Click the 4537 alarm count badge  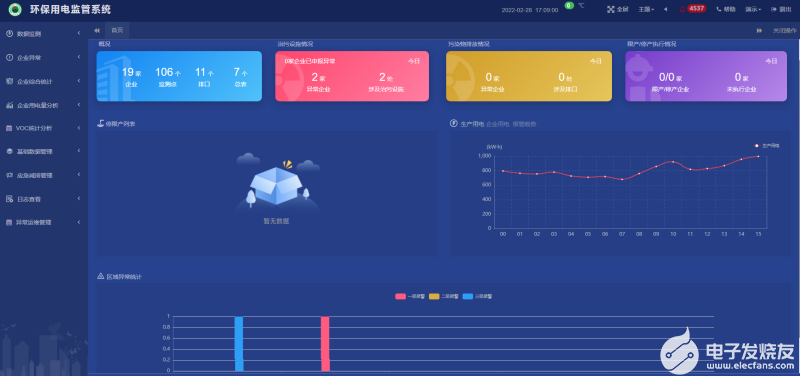(696, 9)
